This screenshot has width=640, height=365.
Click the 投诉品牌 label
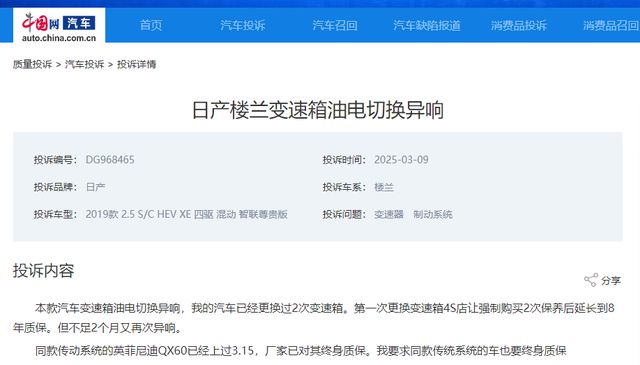(x=55, y=187)
